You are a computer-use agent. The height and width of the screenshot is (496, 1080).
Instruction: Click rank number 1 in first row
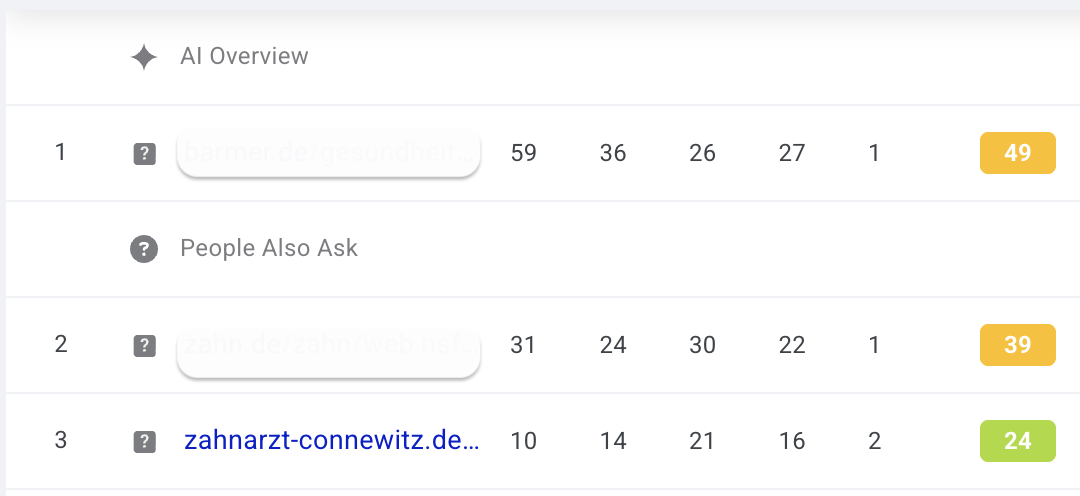(x=61, y=153)
